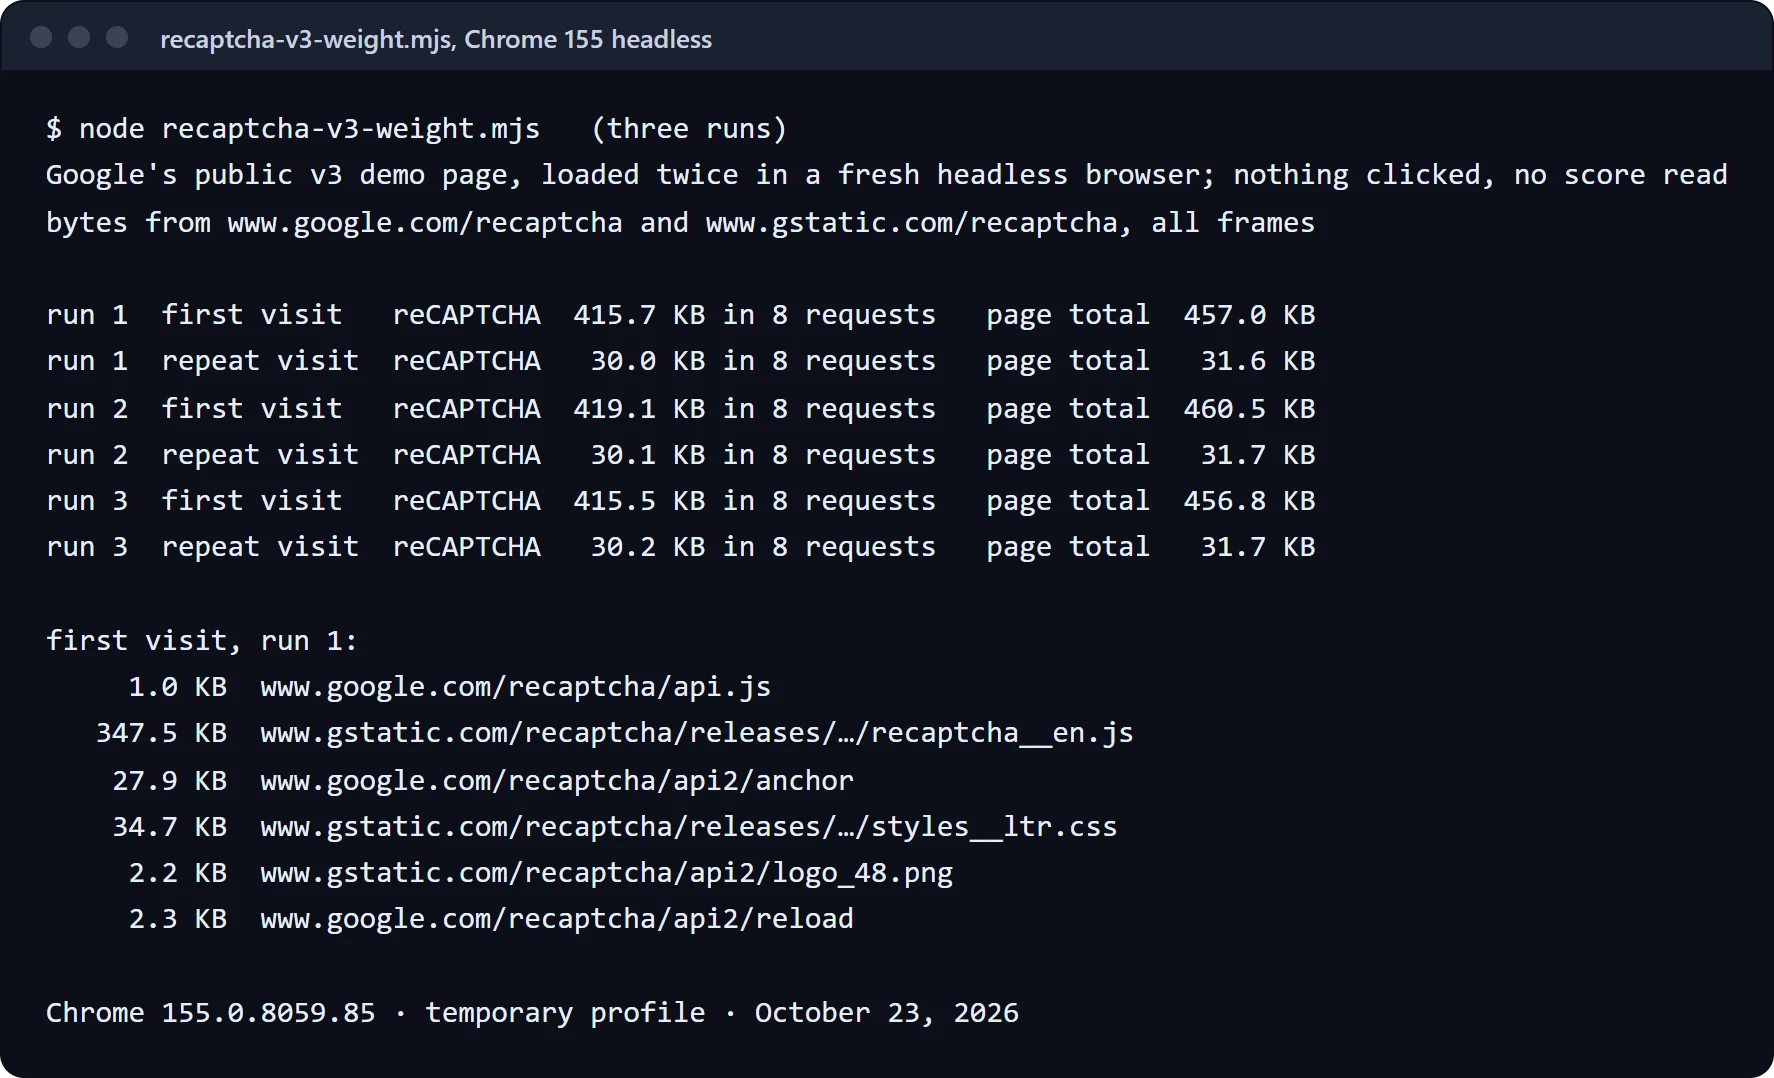Click the command line 'node recaptcha-v3-weight.mjs'
Viewport: 1774px width, 1078px height.
(x=309, y=129)
